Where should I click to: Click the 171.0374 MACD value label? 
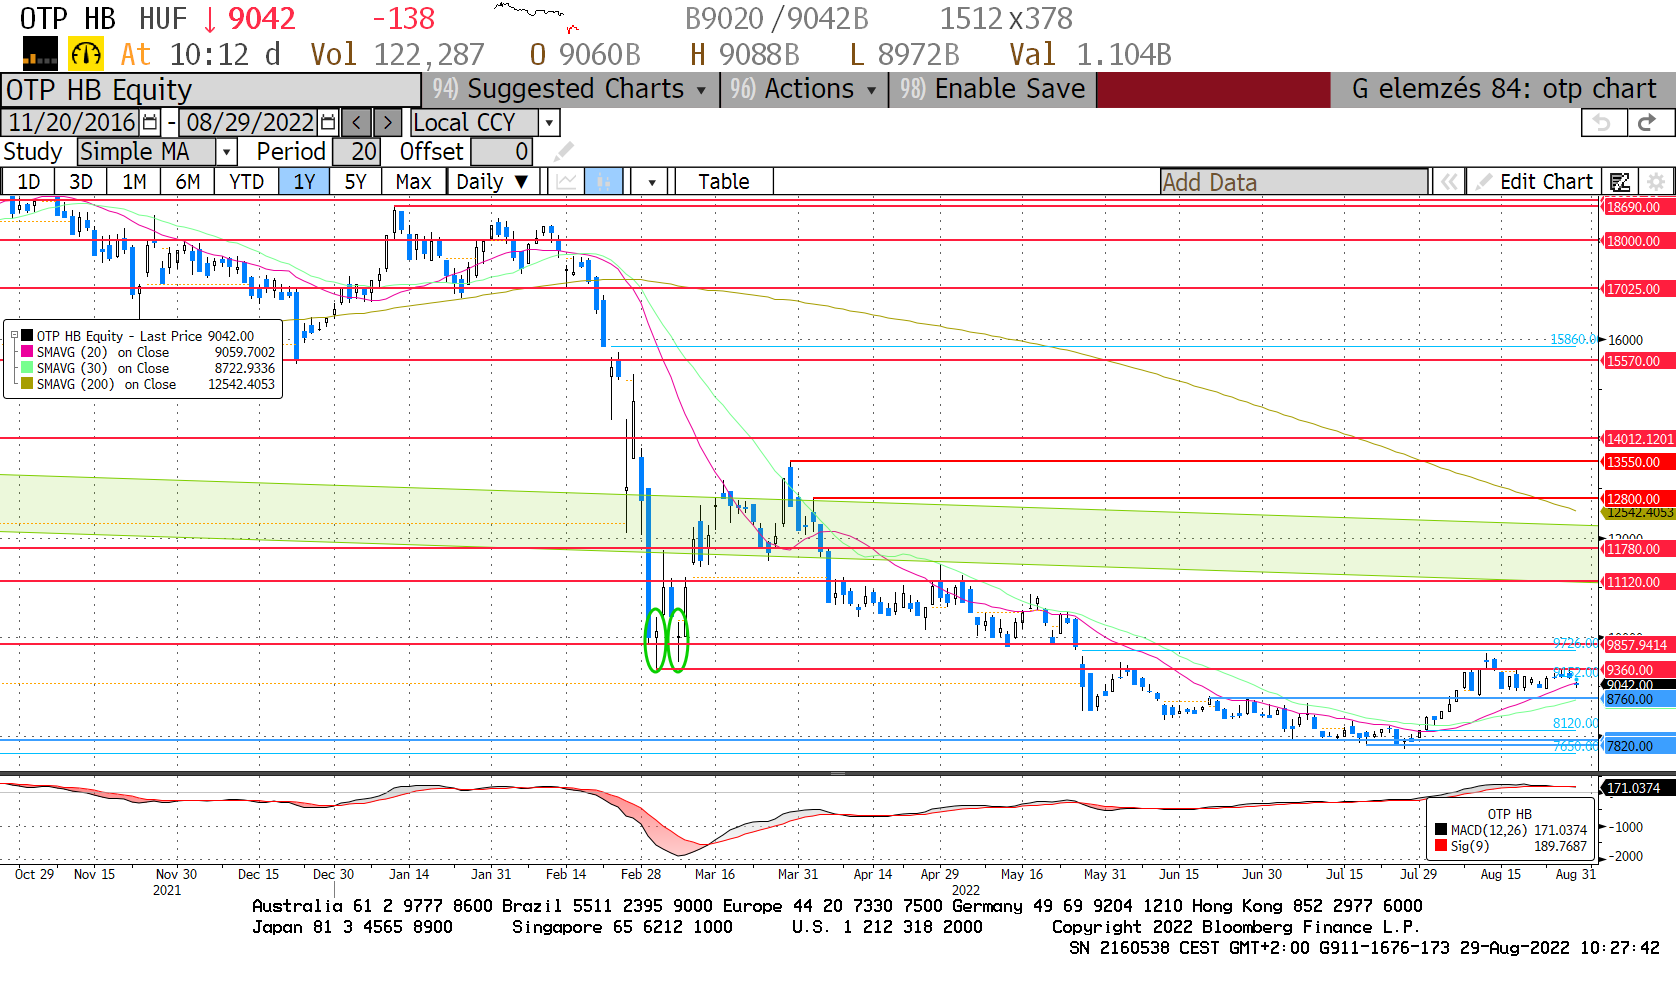1638,788
